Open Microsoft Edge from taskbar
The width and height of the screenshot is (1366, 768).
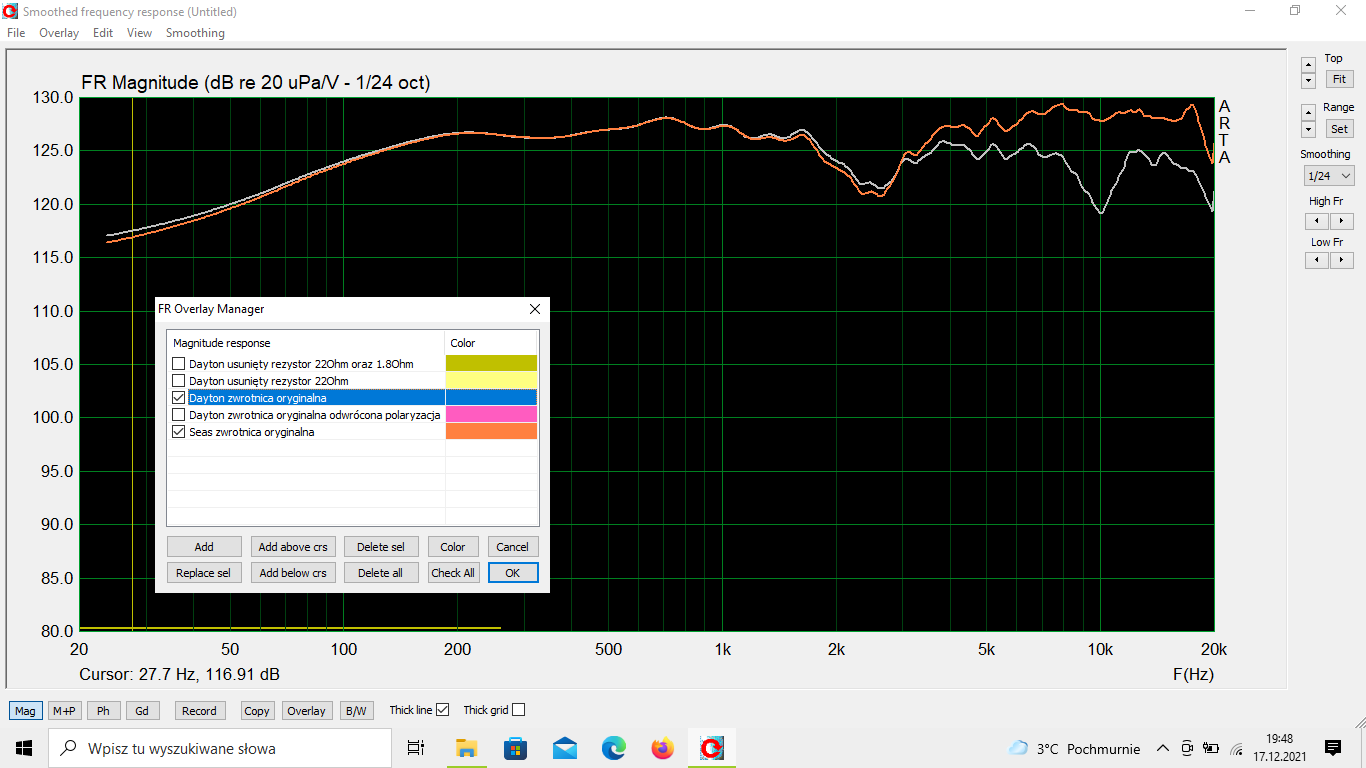click(x=613, y=748)
